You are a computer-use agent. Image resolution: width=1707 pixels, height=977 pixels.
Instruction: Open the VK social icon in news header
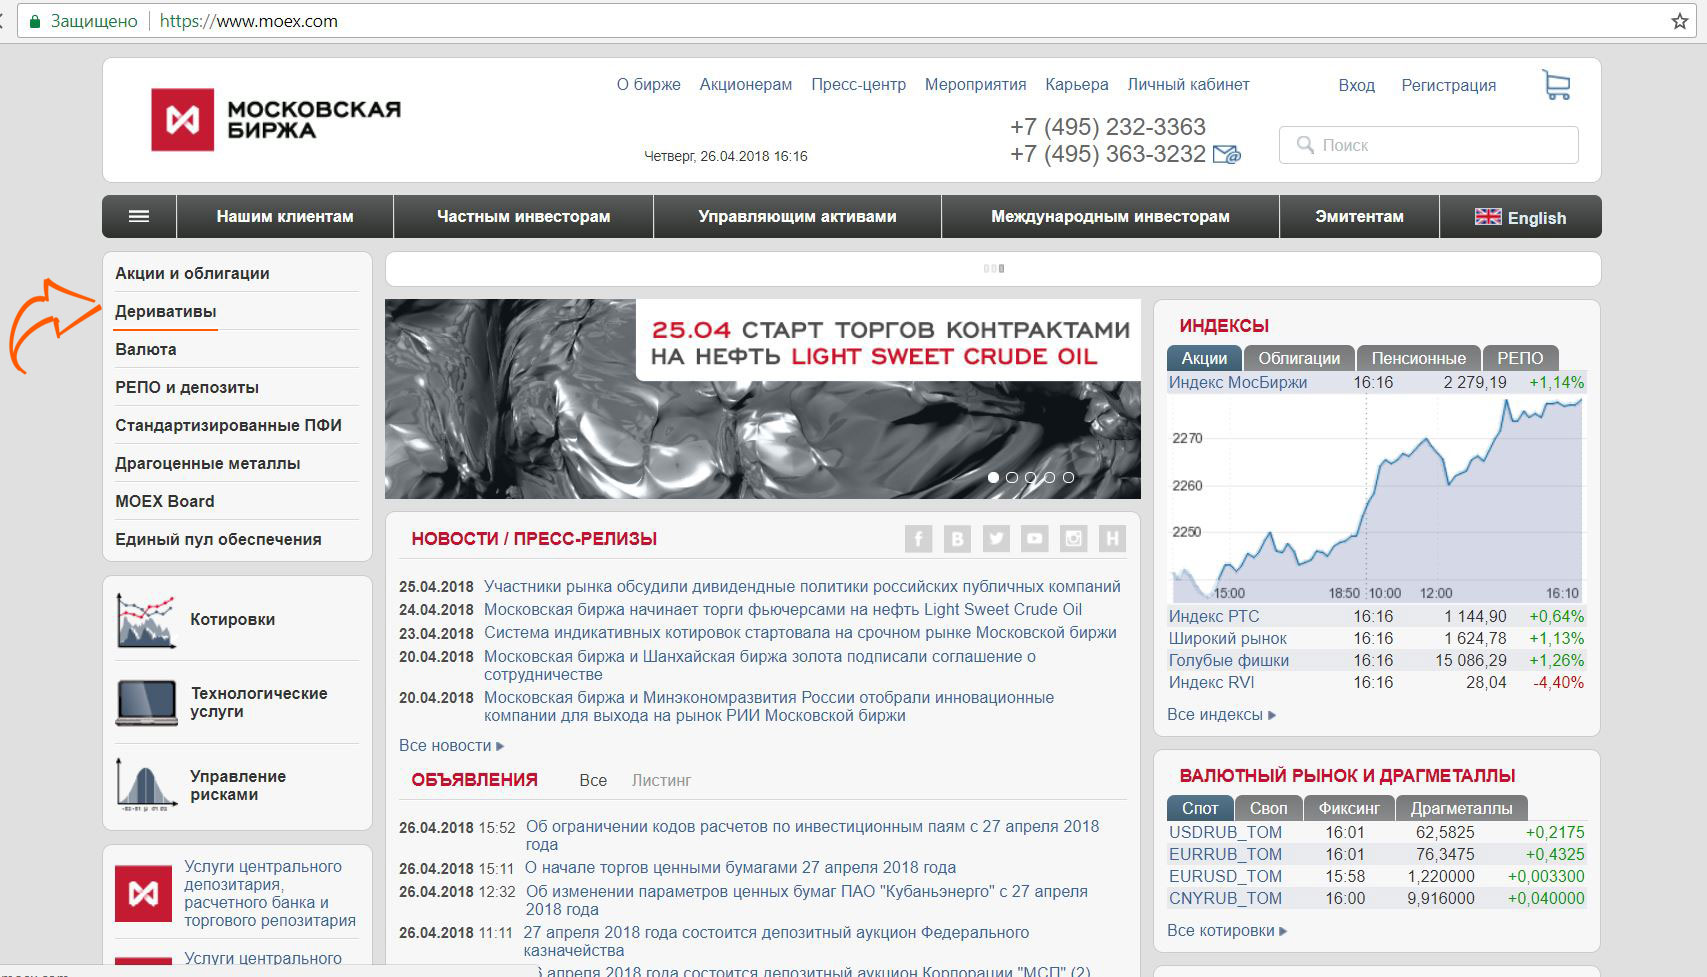(x=957, y=539)
